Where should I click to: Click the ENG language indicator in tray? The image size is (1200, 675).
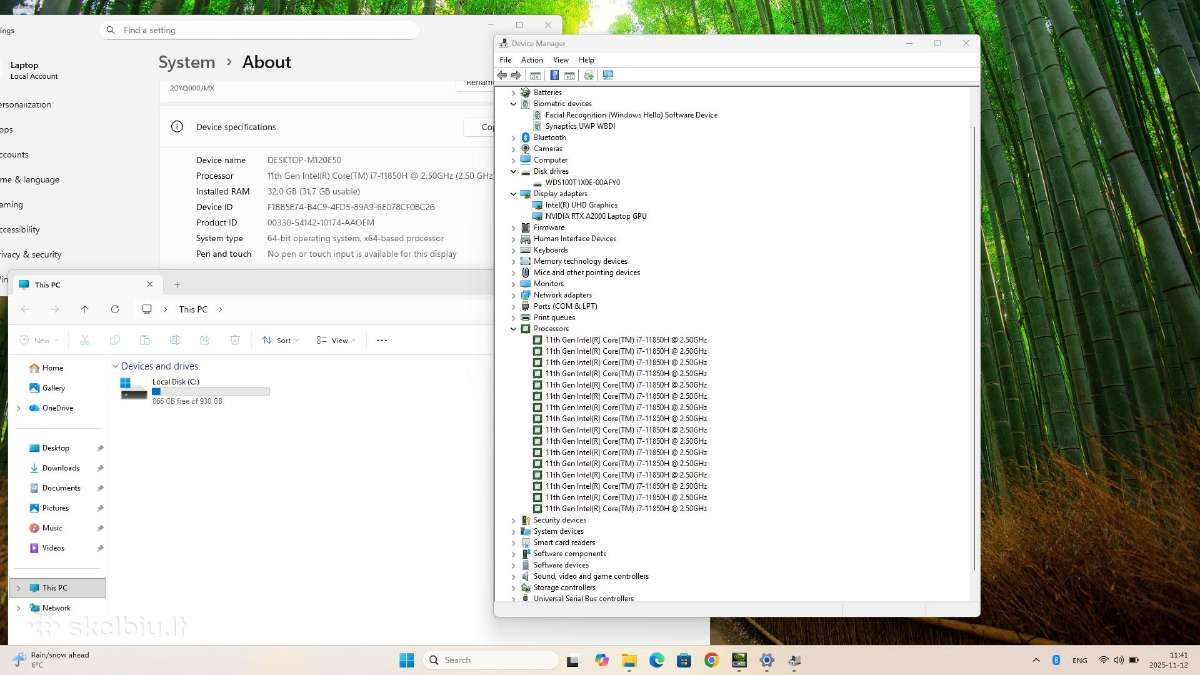1080,660
